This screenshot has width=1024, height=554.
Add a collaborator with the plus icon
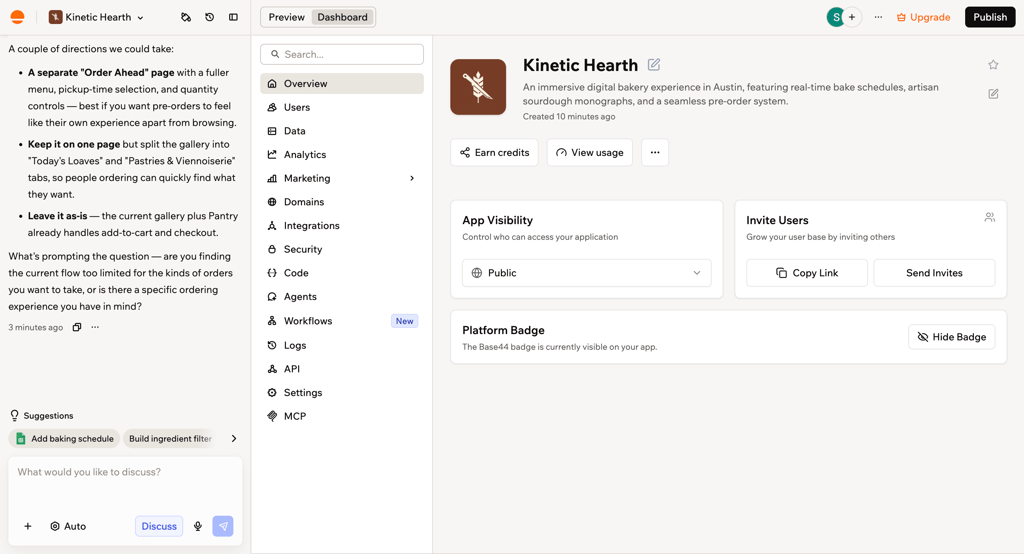(x=852, y=17)
